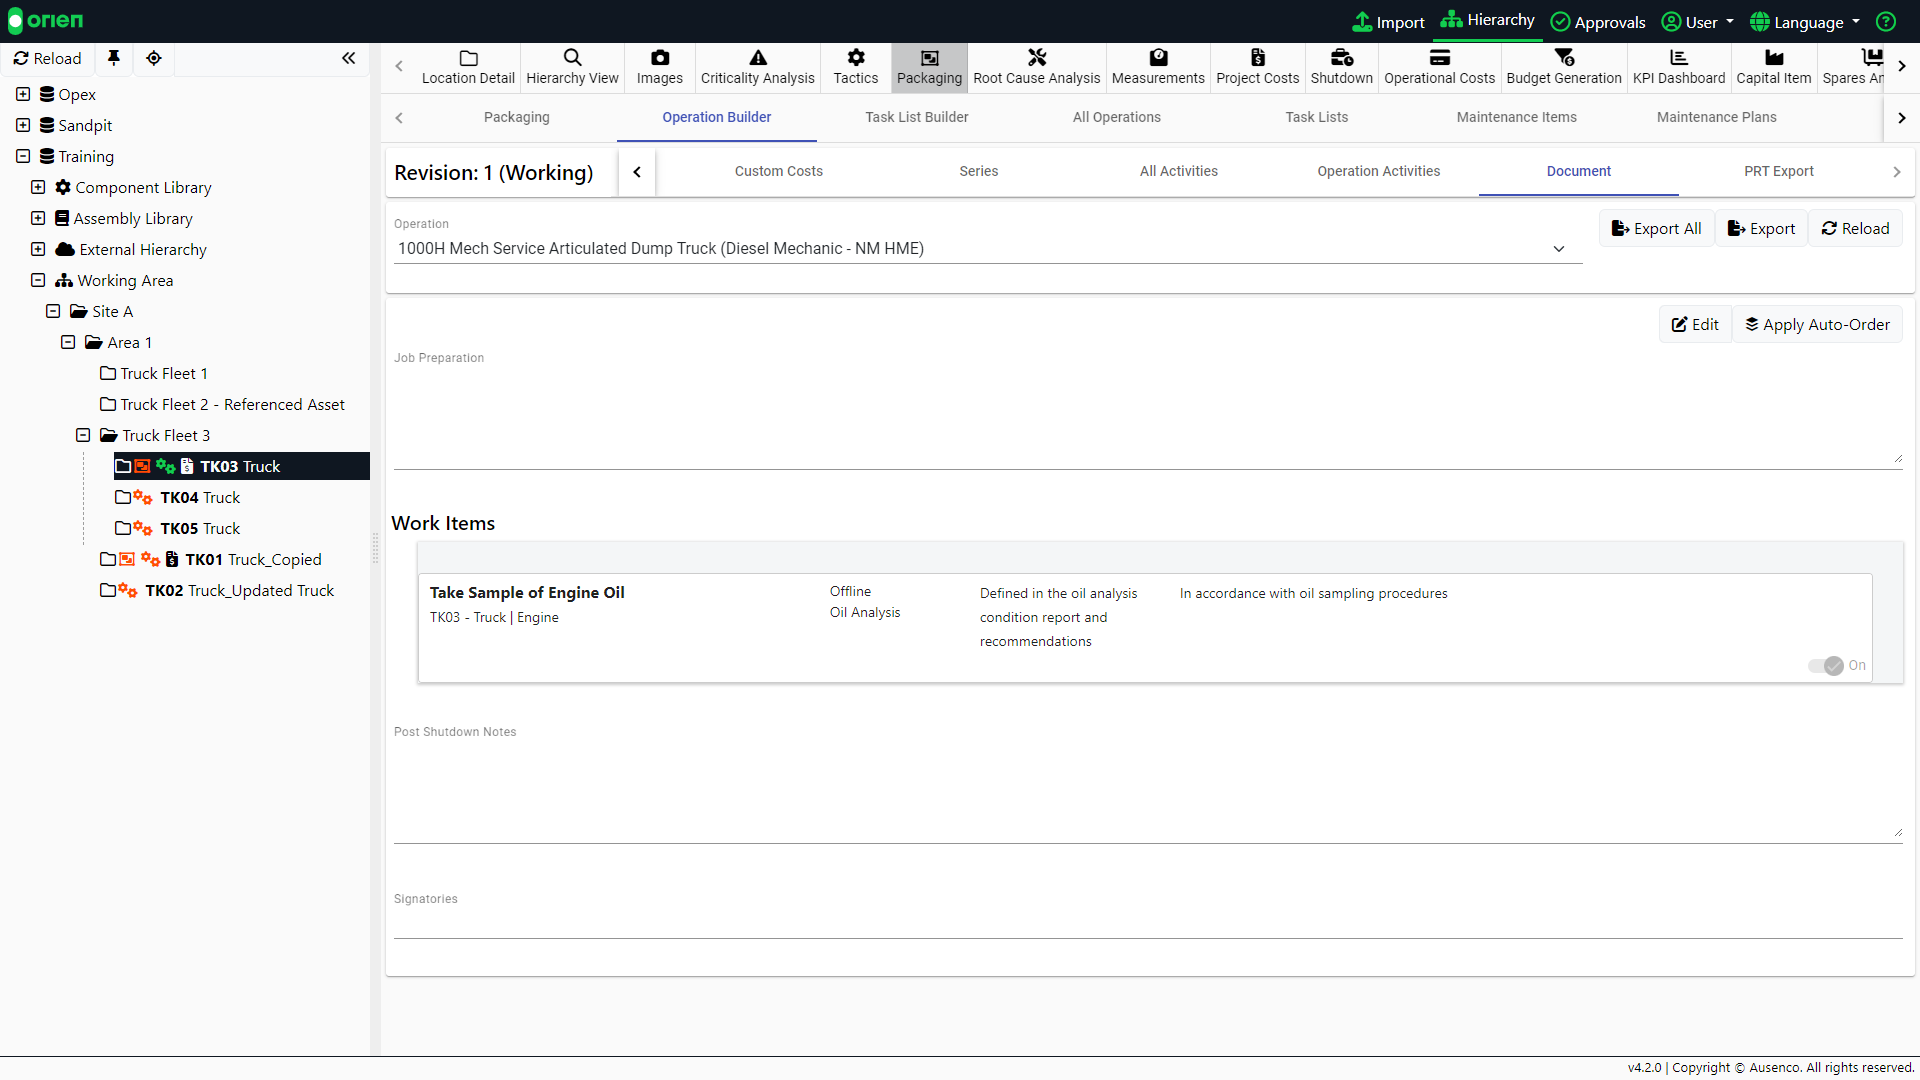1920x1080 pixels.
Task: Open the Criticality Analysis tool
Action: click(757, 67)
